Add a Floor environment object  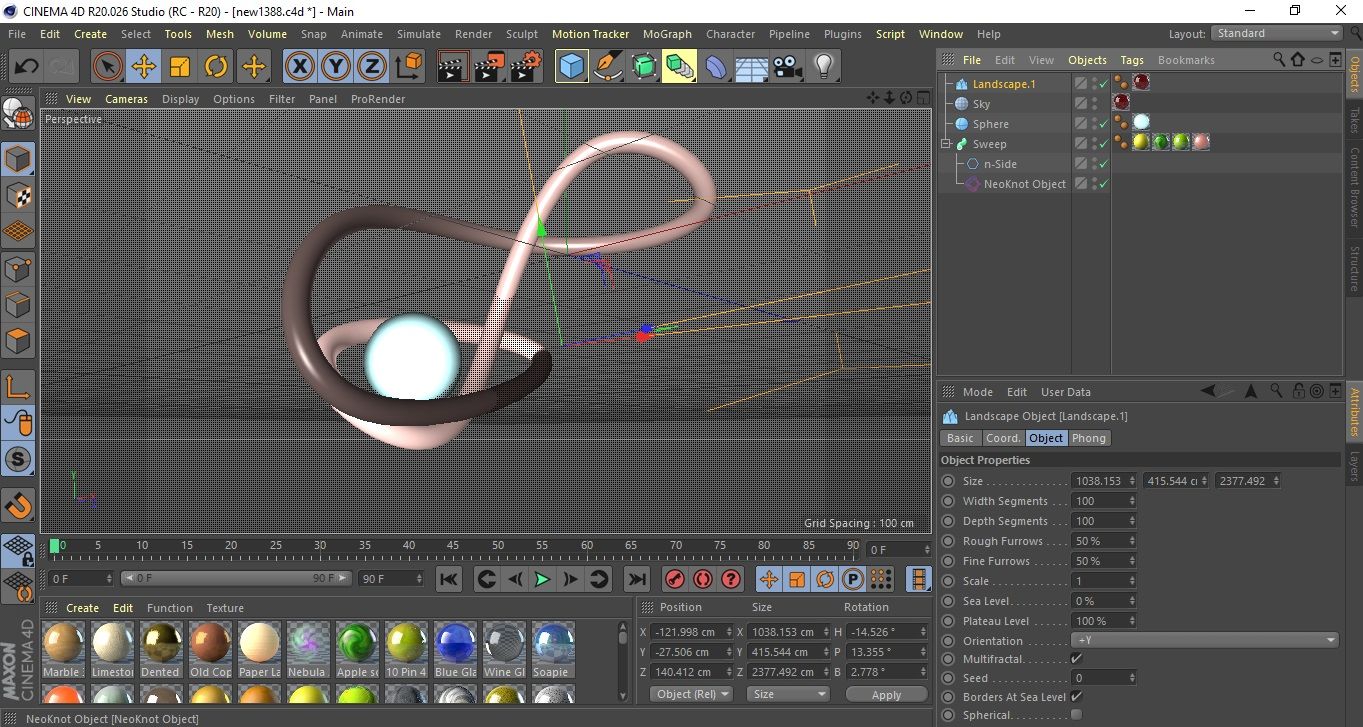click(751, 67)
